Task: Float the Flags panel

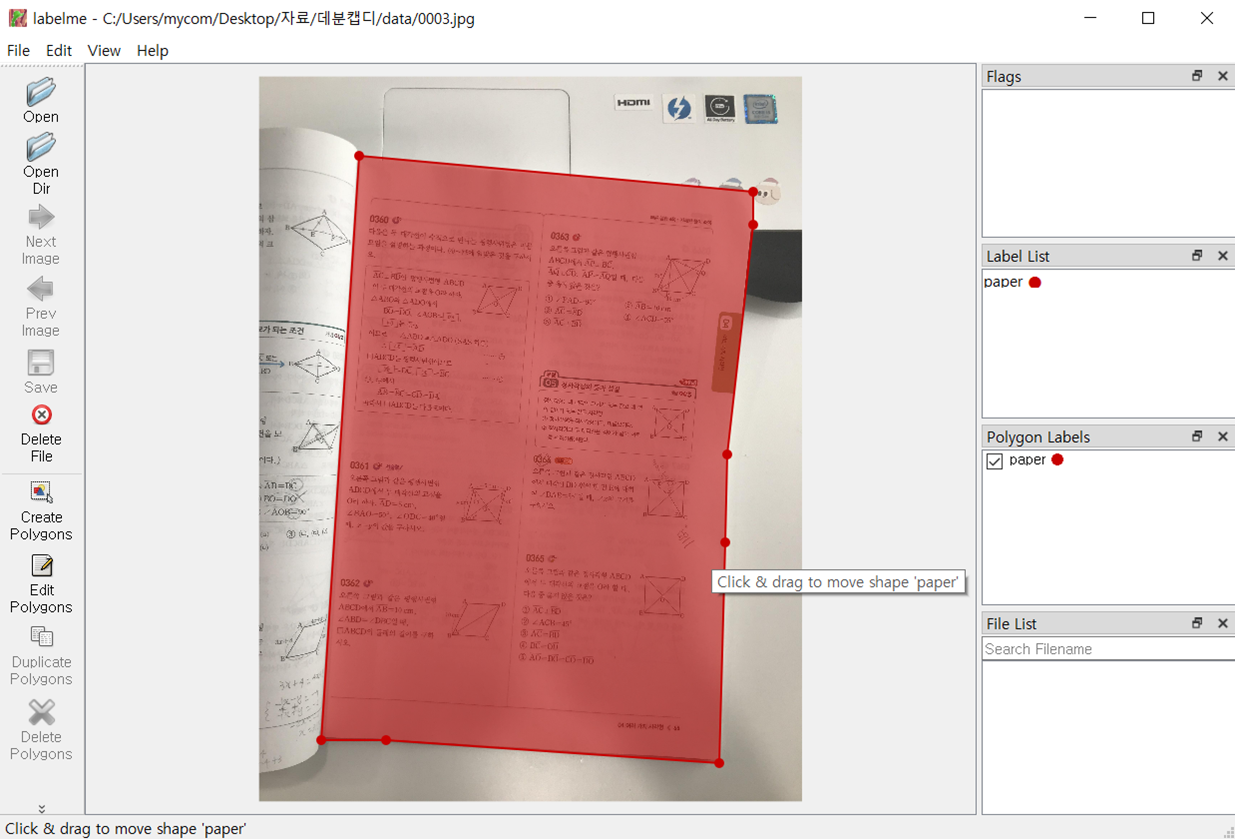Action: [x=1197, y=76]
